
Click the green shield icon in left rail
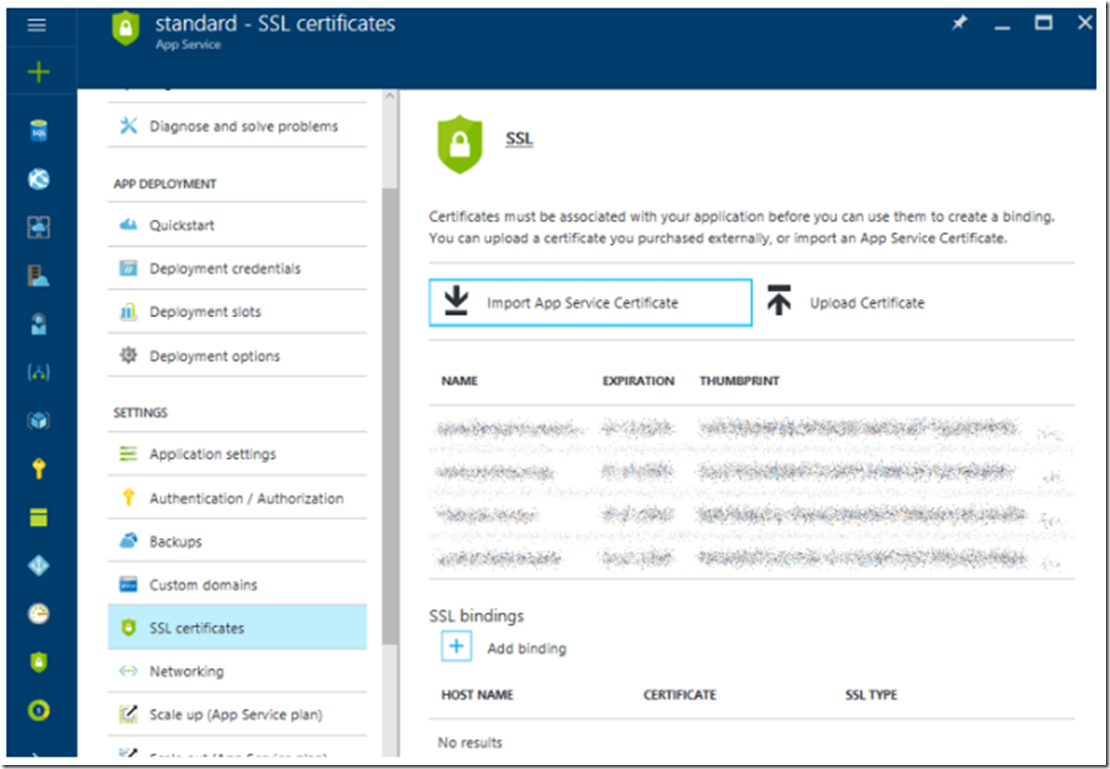pyautogui.click(x=38, y=662)
